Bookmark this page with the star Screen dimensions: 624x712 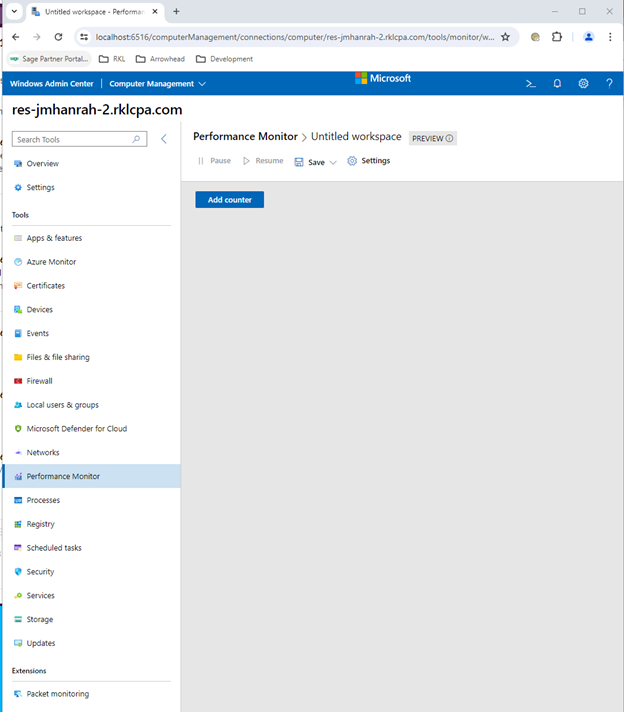[505, 37]
